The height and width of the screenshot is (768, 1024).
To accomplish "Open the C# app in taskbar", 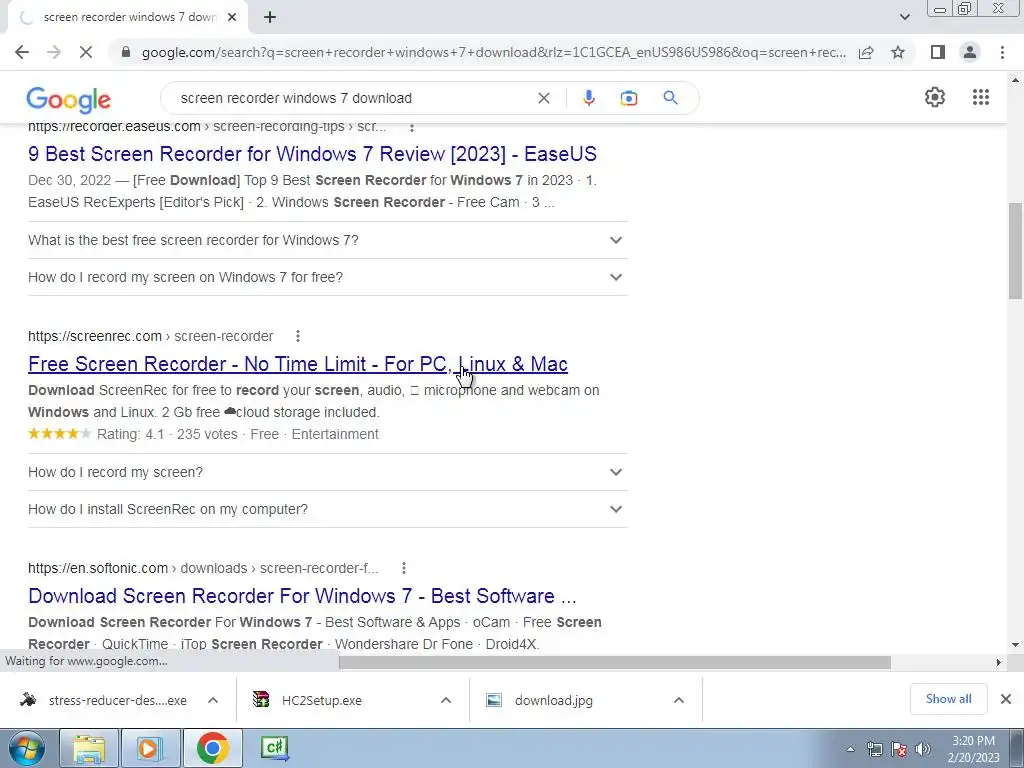I will (x=274, y=748).
